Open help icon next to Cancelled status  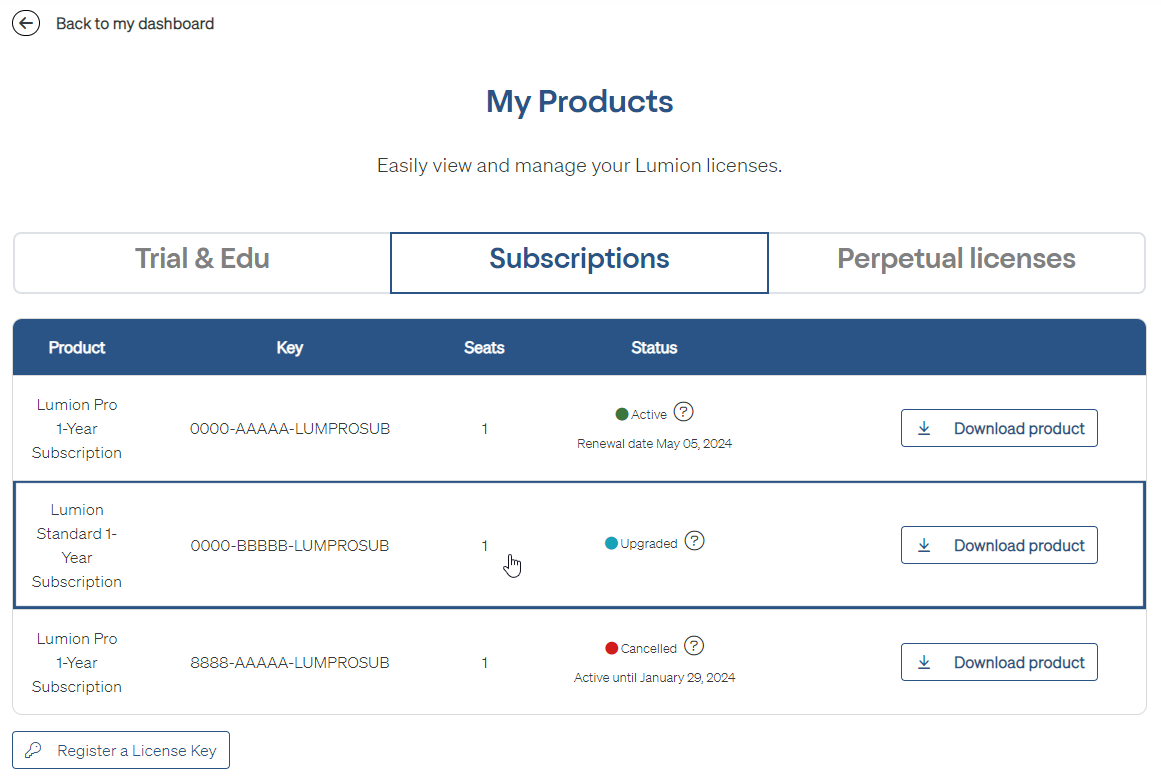694,646
